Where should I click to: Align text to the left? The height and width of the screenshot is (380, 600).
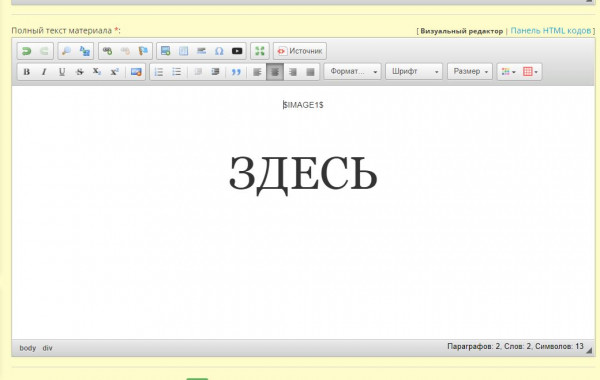click(x=257, y=72)
